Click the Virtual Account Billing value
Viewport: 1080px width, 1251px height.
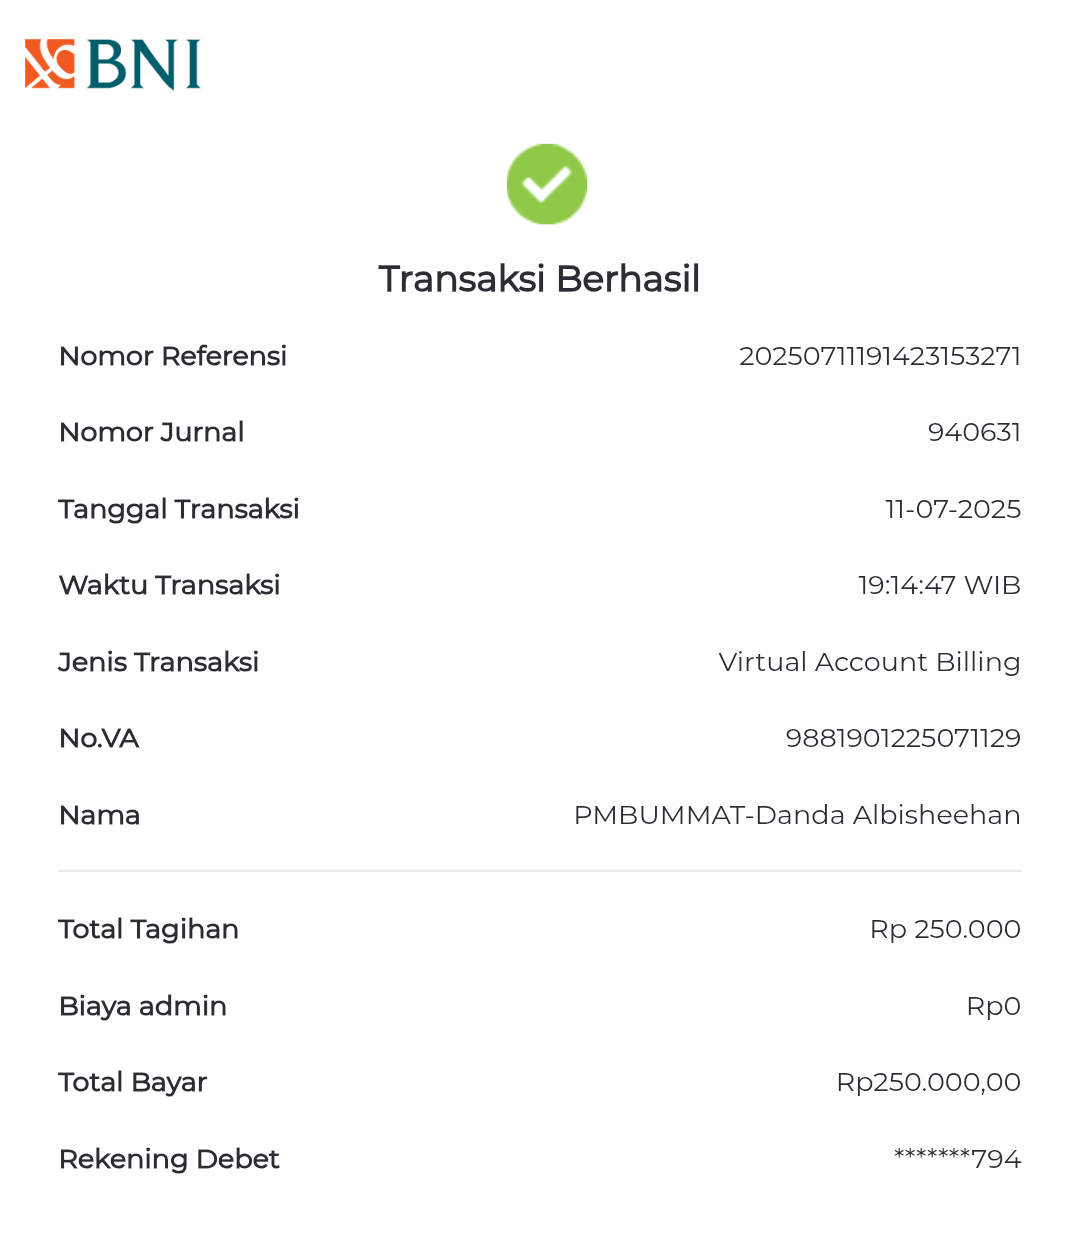pos(869,662)
